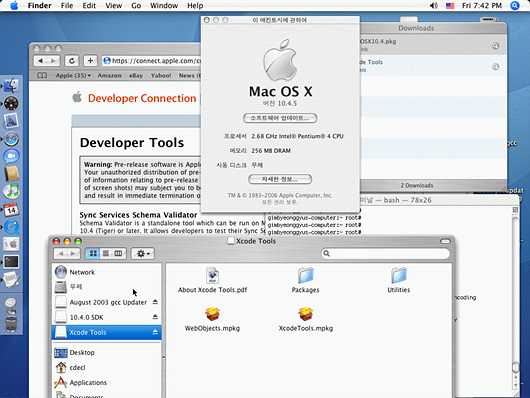This screenshot has height=398, width=530.
Task: Toggle the Finder toolbar pill button
Action: (445, 241)
